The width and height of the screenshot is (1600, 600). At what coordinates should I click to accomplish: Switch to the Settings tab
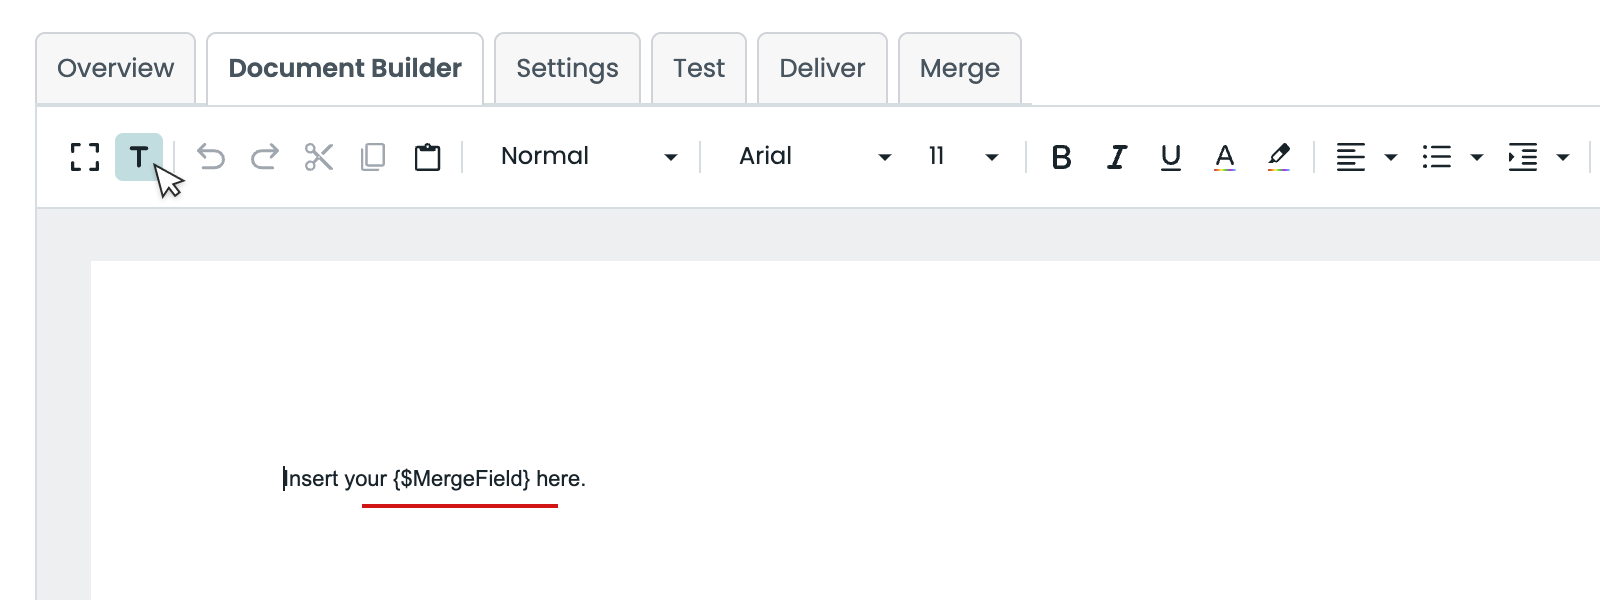click(567, 68)
